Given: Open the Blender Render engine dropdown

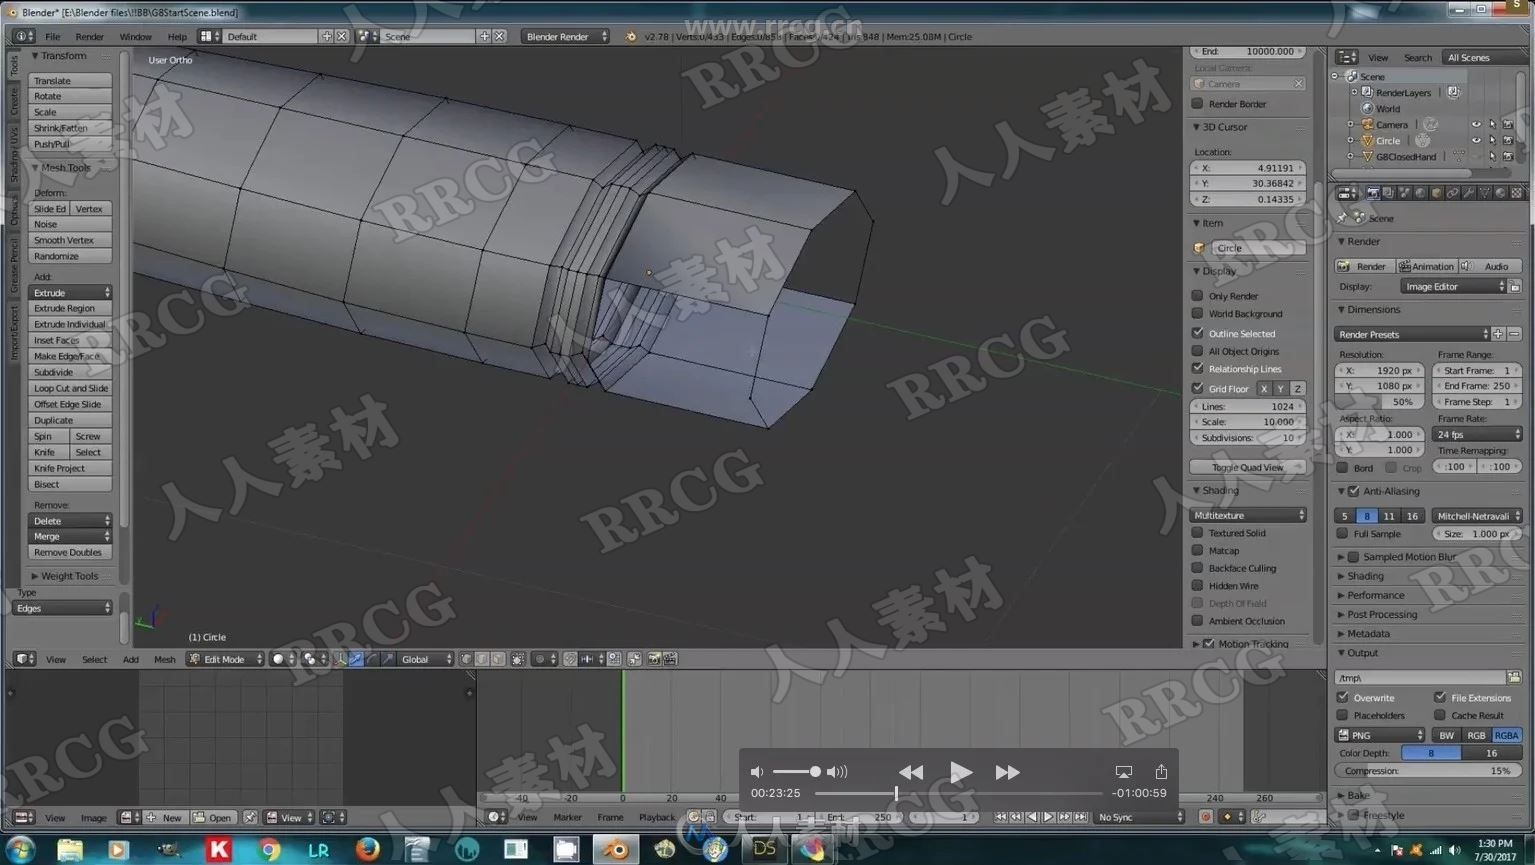Looking at the screenshot, I should point(566,36).
